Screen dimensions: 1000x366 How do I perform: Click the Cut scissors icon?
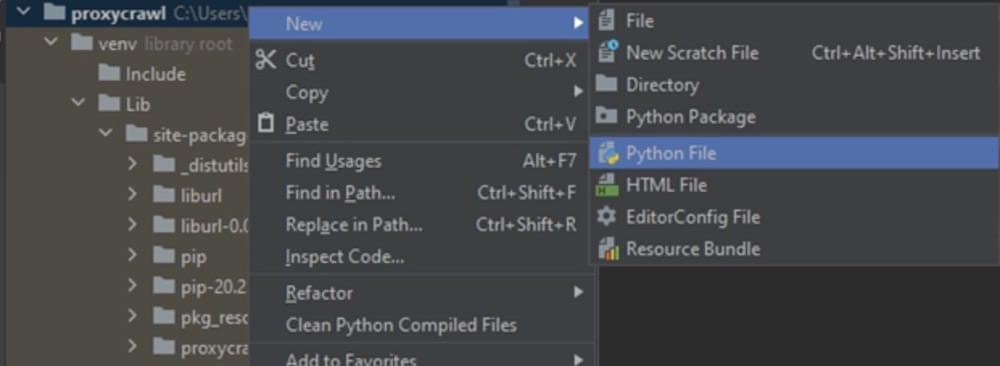click(265, 60)
